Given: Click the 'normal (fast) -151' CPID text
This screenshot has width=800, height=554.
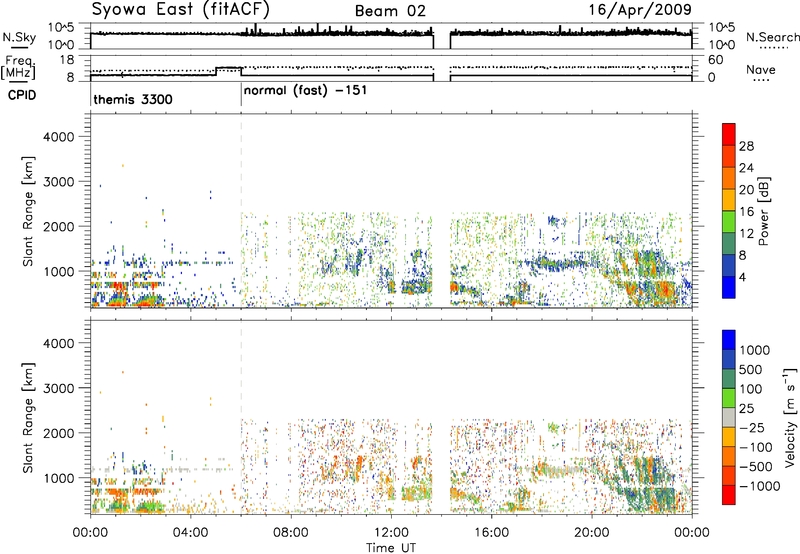Looking at the screenshot, I should tap(305, 91).
